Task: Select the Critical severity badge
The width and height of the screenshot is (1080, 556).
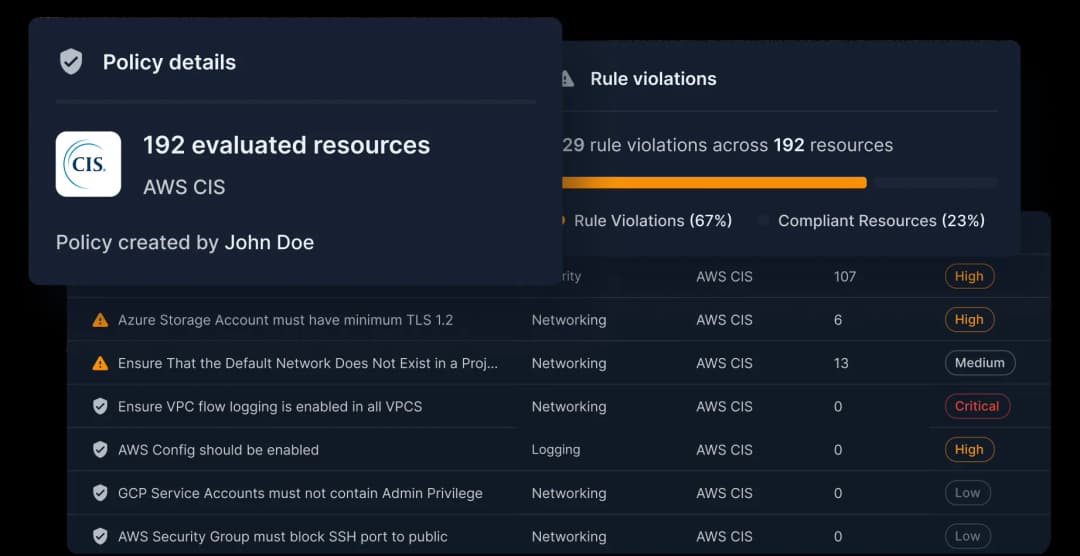Action: [976, 406]
